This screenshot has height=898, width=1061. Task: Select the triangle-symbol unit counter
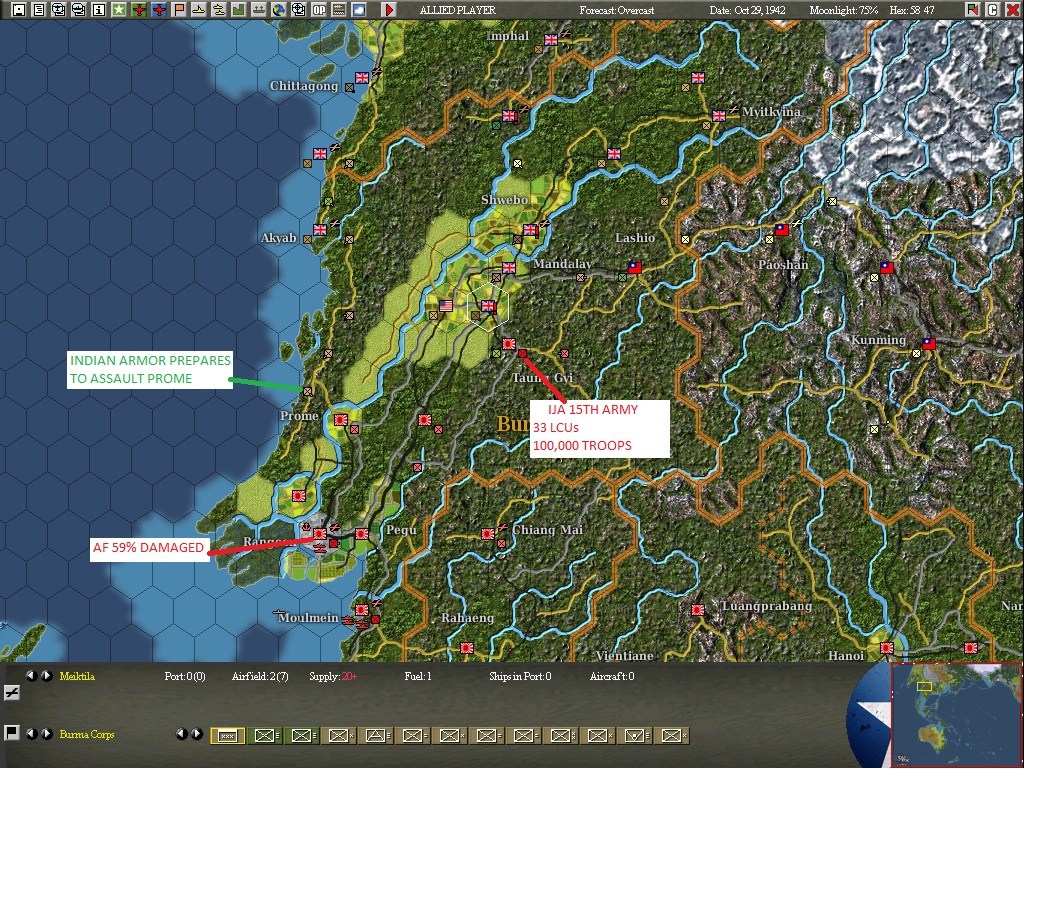pos(376,736)
